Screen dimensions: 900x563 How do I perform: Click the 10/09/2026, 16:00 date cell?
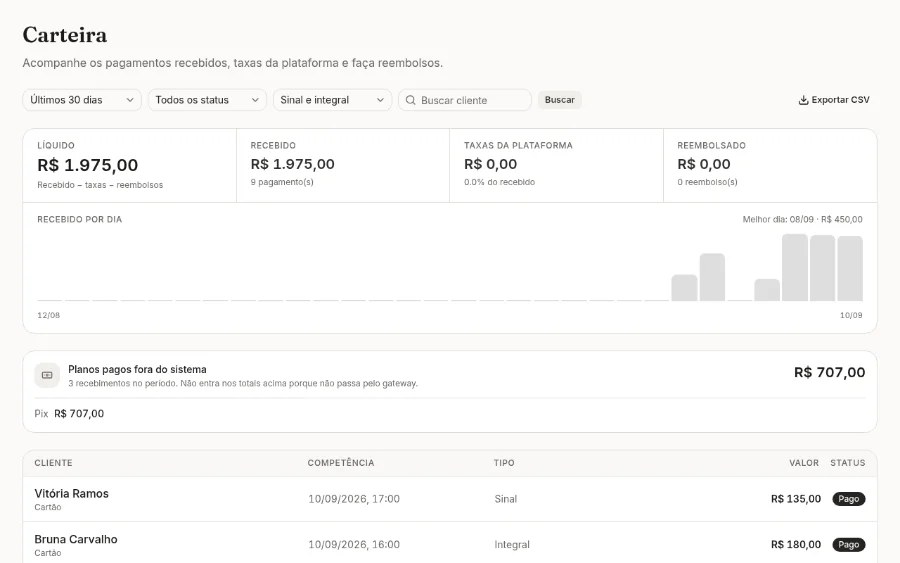pyautogui.click(x=354, y=545)
